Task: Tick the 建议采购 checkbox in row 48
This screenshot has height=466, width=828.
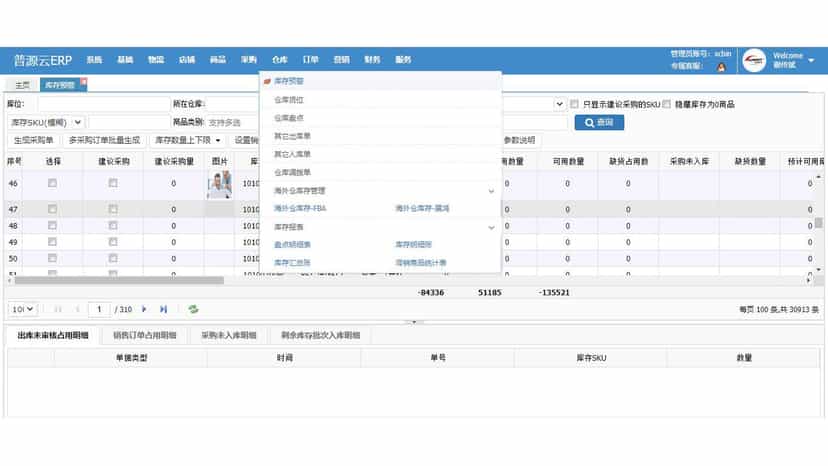Action: (113, 226)
